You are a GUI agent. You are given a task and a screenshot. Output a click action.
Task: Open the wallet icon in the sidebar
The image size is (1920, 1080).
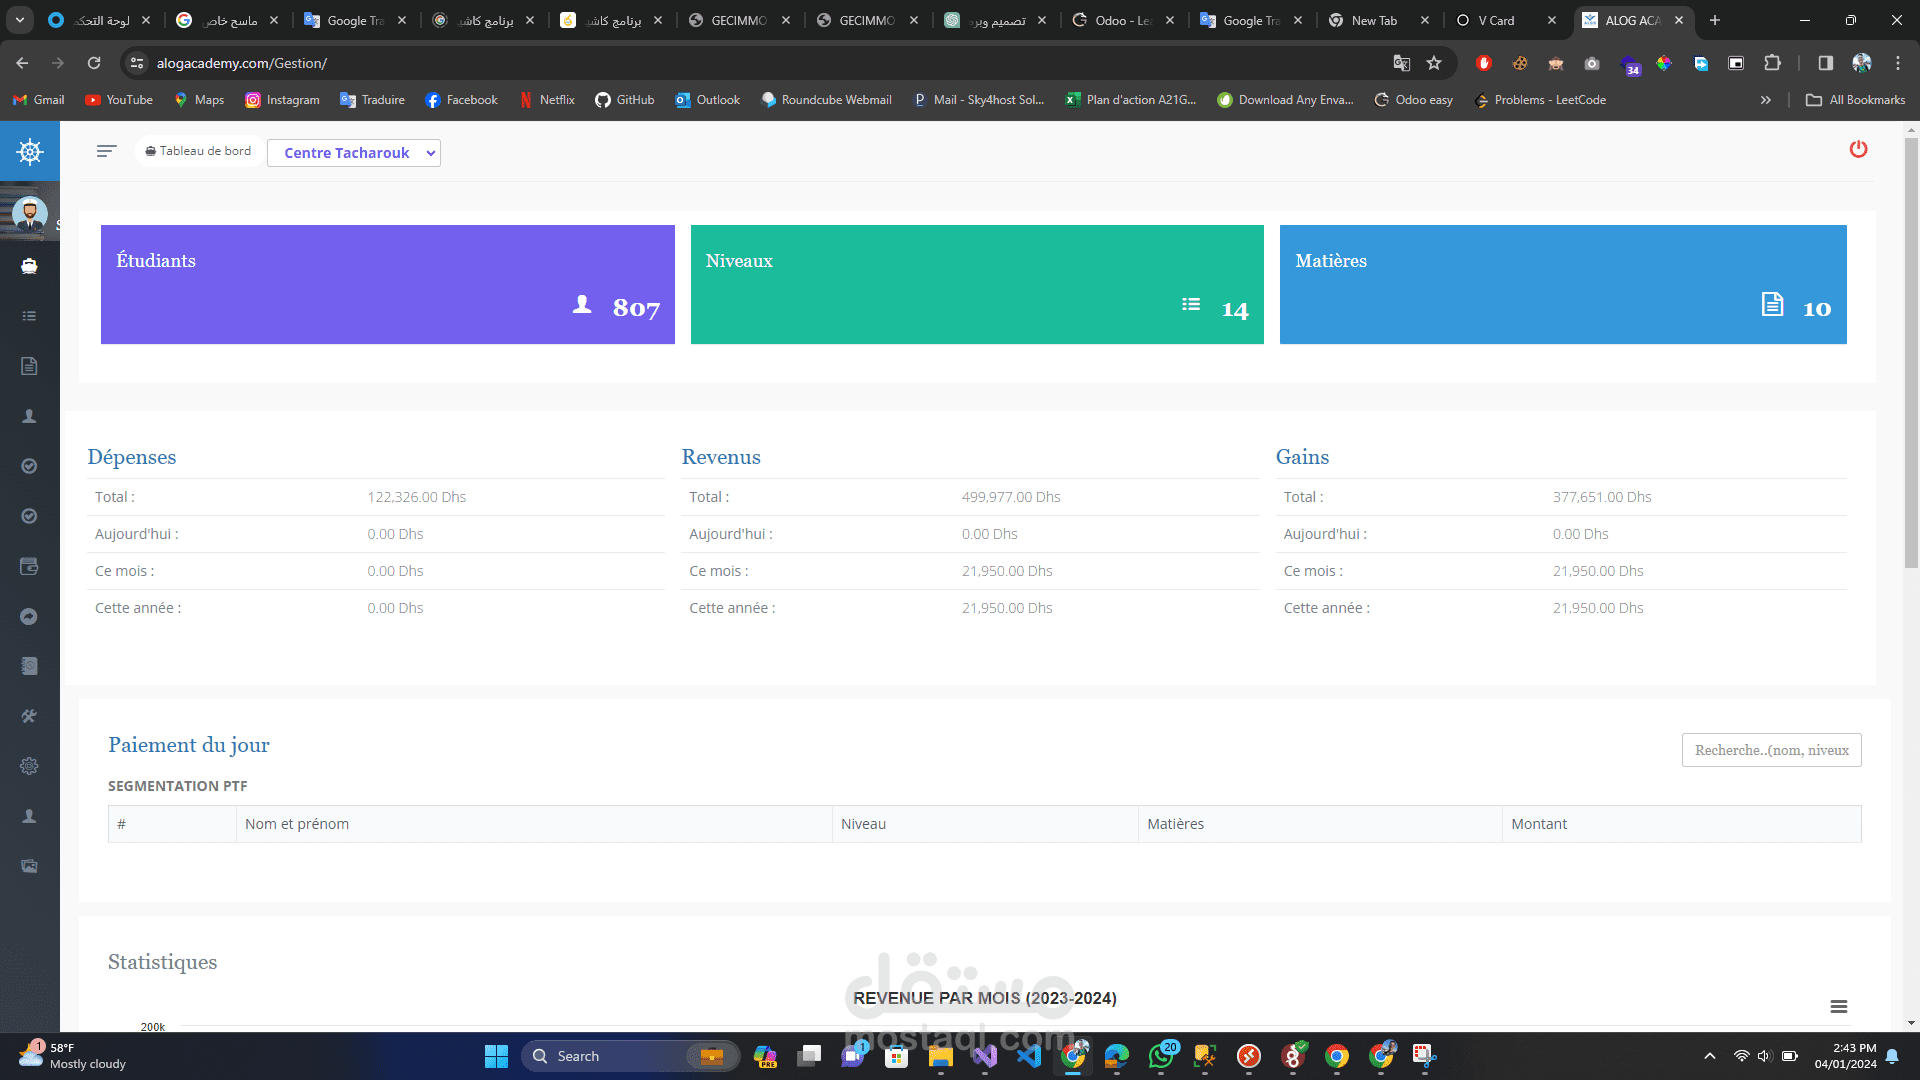coord(29,566)
